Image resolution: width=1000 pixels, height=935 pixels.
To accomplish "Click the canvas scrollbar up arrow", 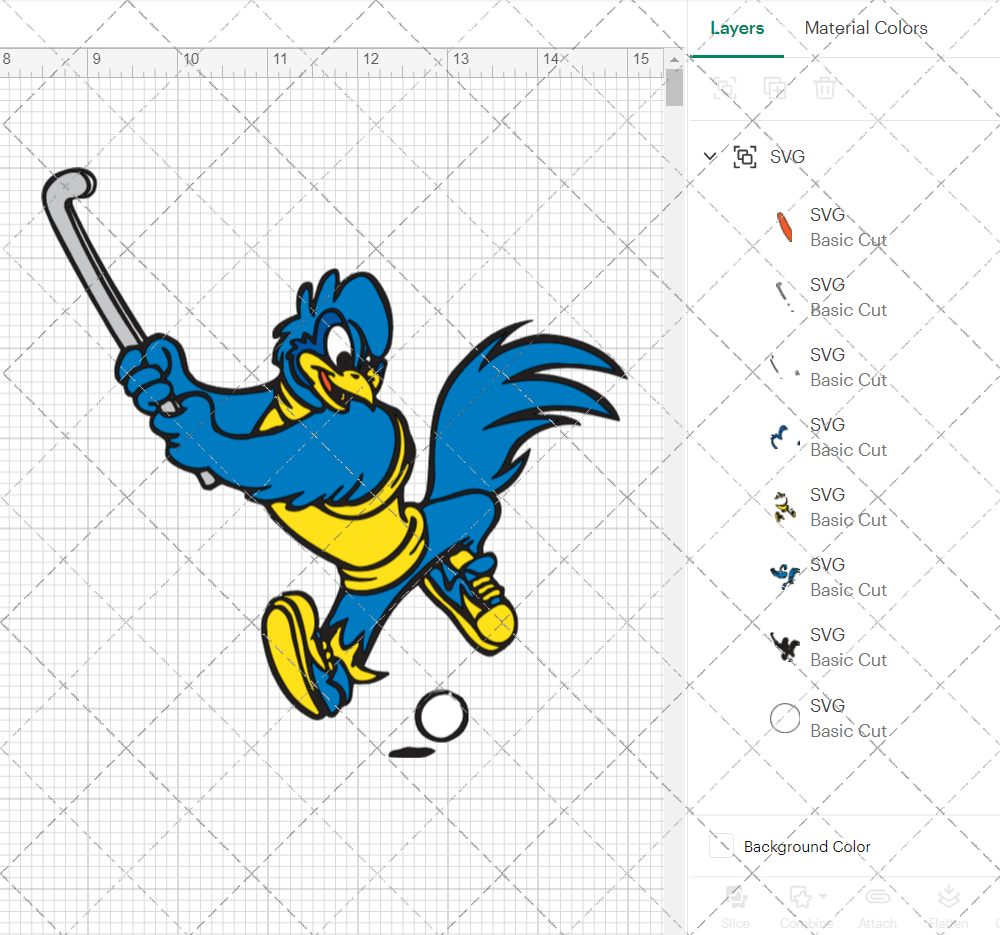I will pyautogui.click(x=674, y=59).
